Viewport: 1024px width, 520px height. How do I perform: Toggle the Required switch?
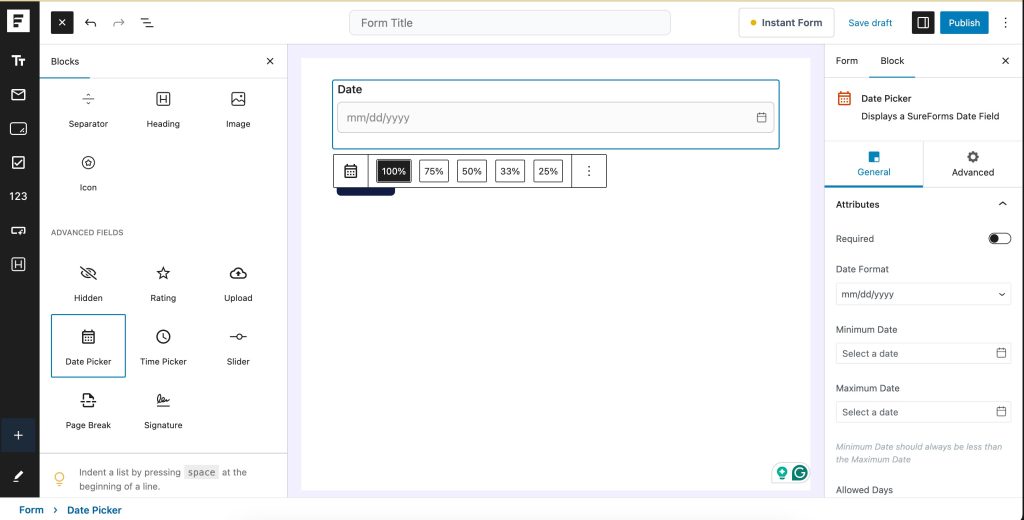[x=999, y=239]
